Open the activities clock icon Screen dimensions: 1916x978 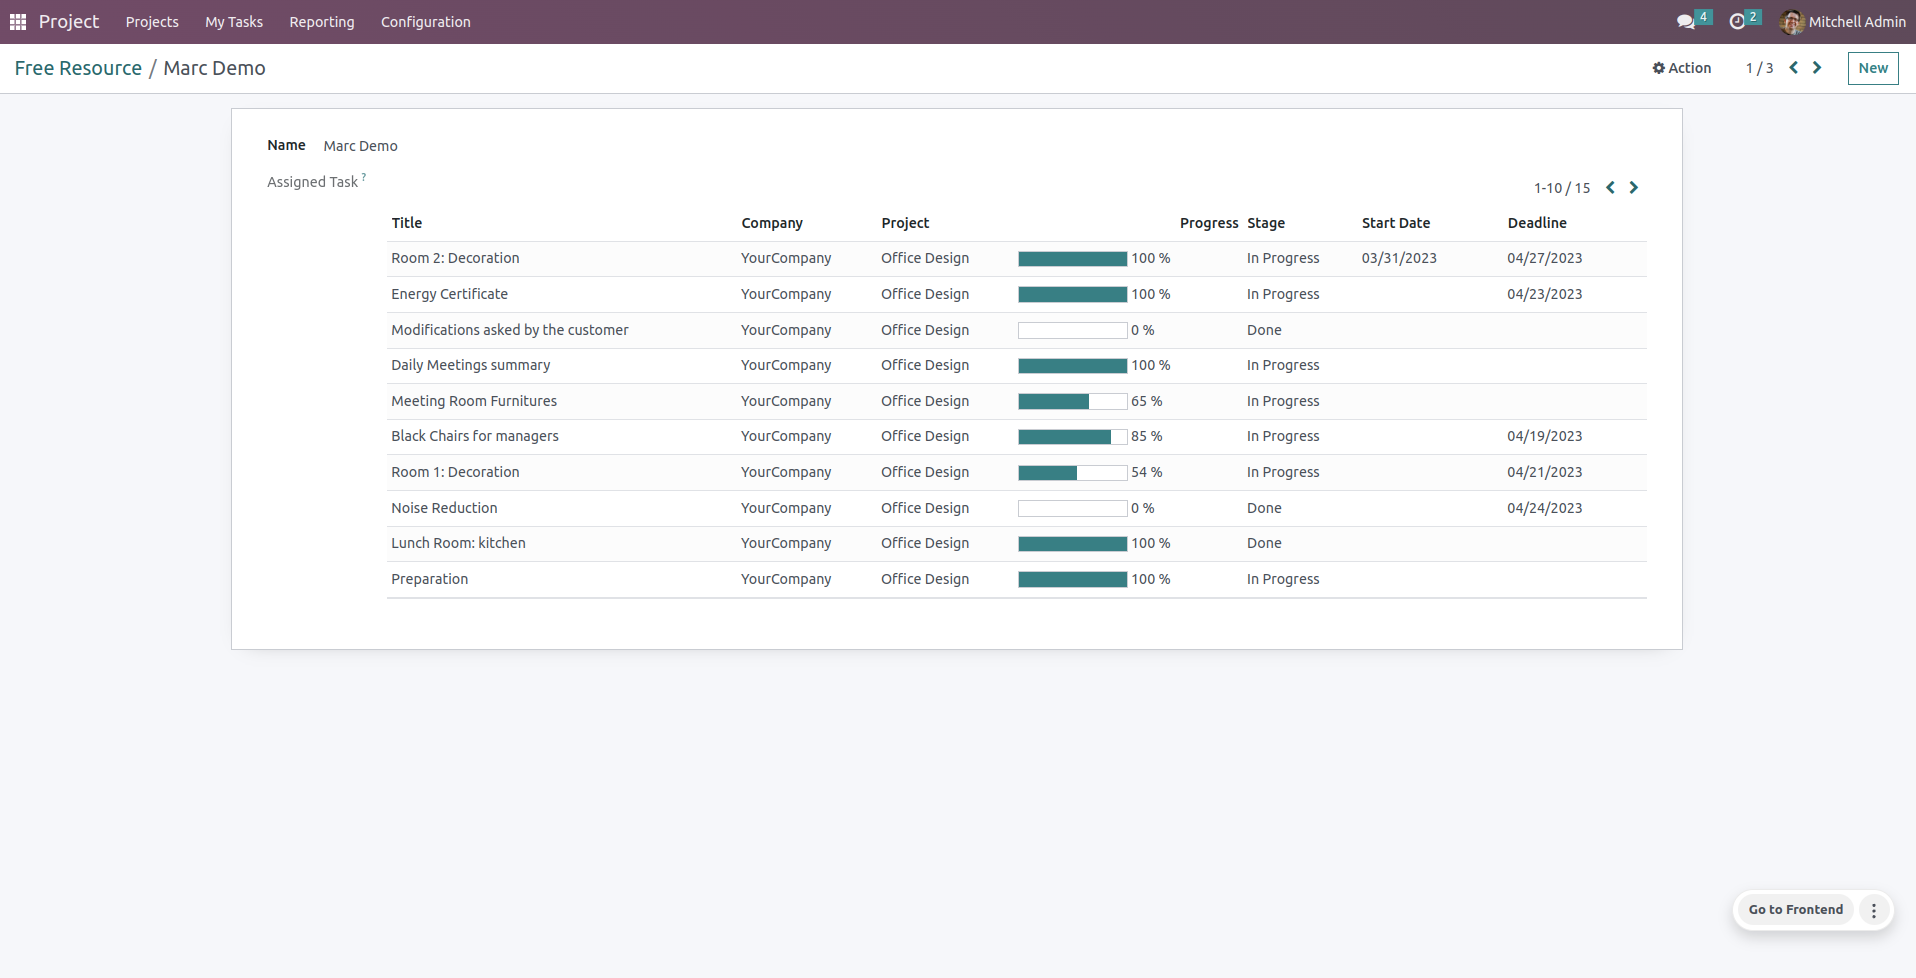click(1738, 22)
